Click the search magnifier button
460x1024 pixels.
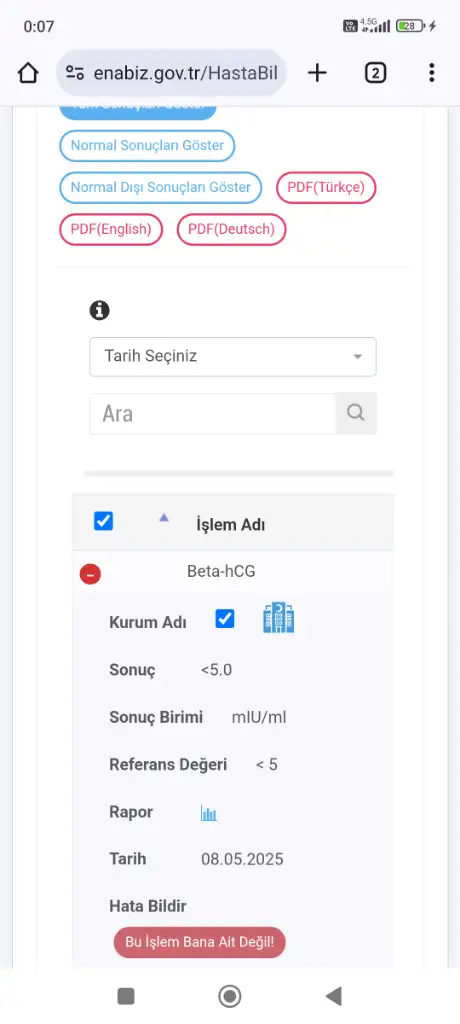pos(356,413)
